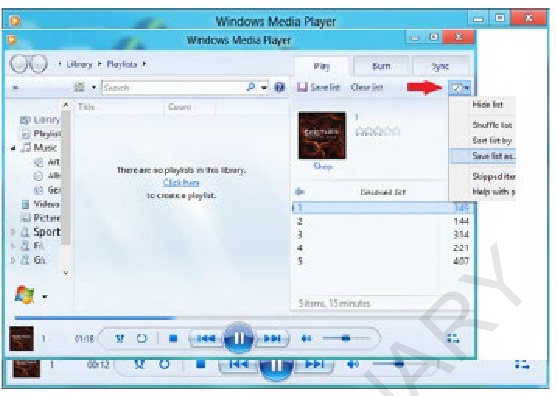
Task: Click the Windows logo Media Guide icon
Action: 24,295
